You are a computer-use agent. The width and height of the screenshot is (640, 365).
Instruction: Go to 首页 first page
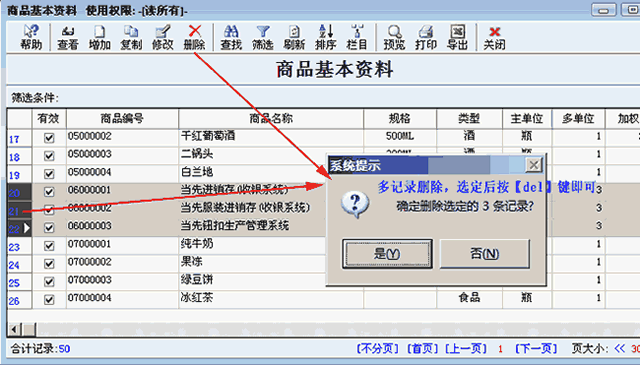[x=422, y=348]
